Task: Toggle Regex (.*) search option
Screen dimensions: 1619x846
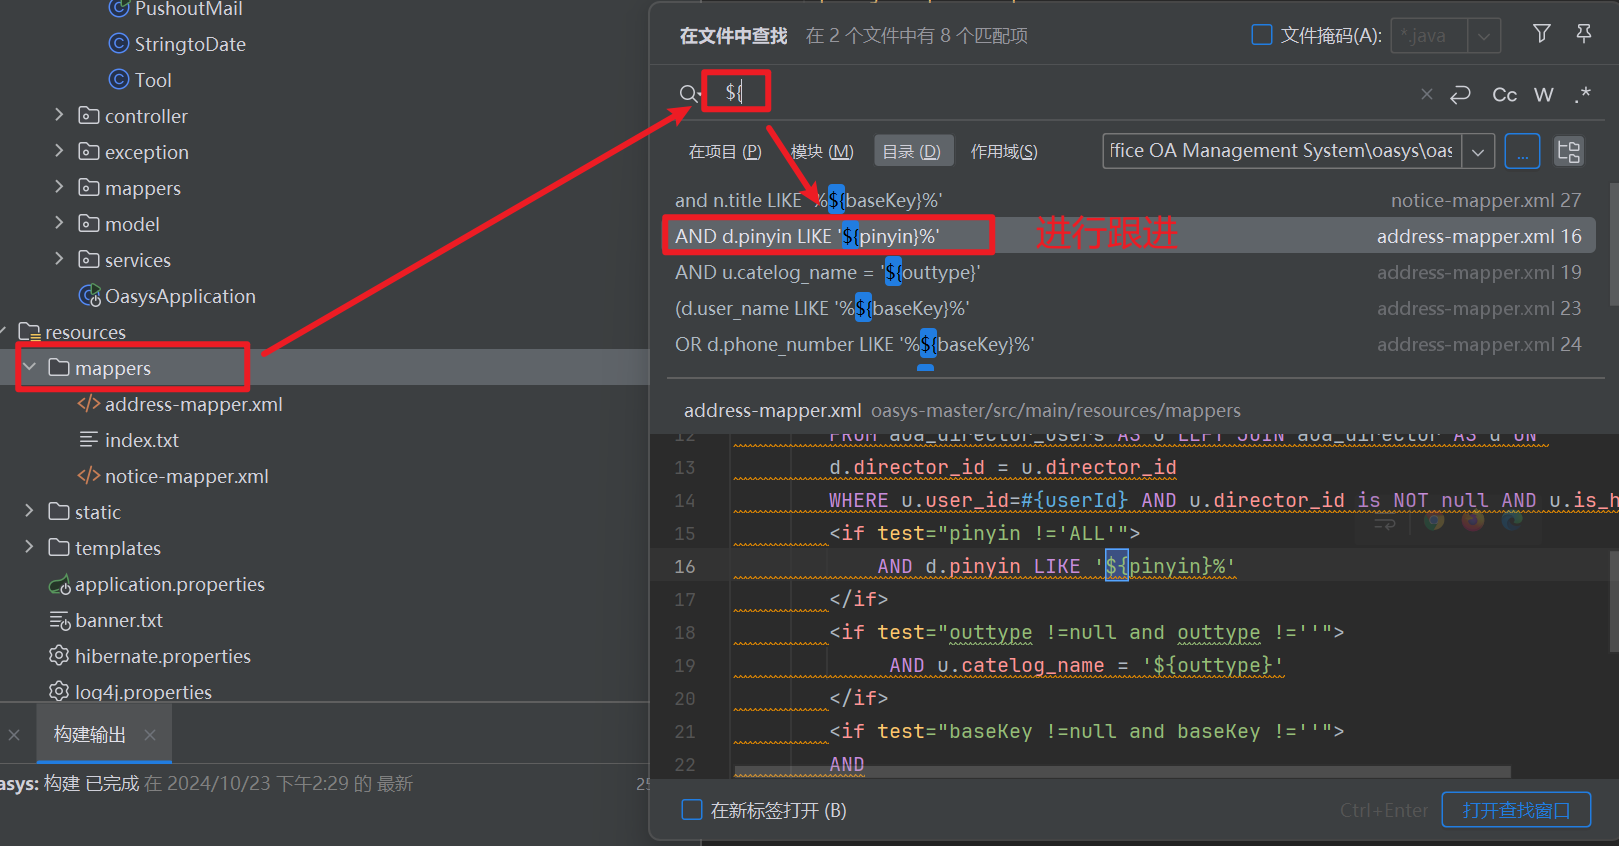Action: [1582, 94]
